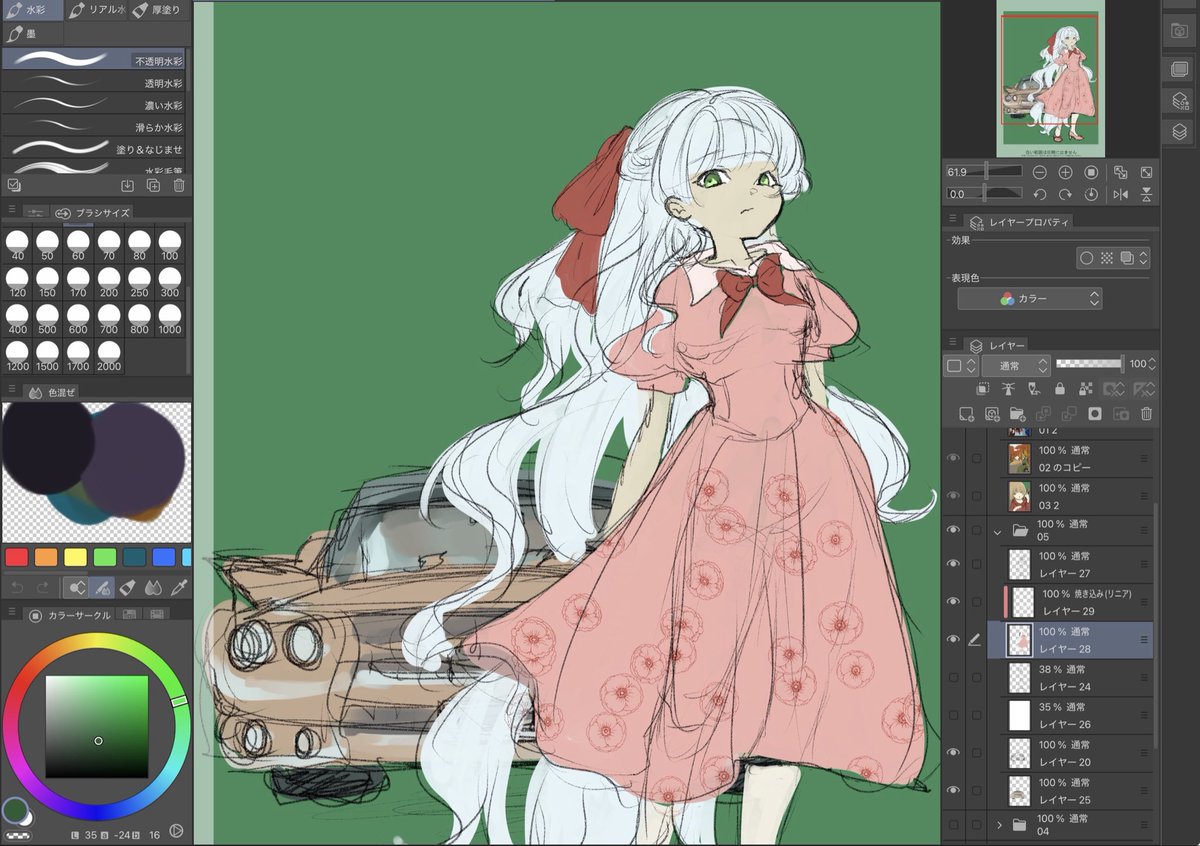The width and height of the screenshot is (1200, 846).
Task: Toggle lock layer padlock
Action: coord(1060,388)
